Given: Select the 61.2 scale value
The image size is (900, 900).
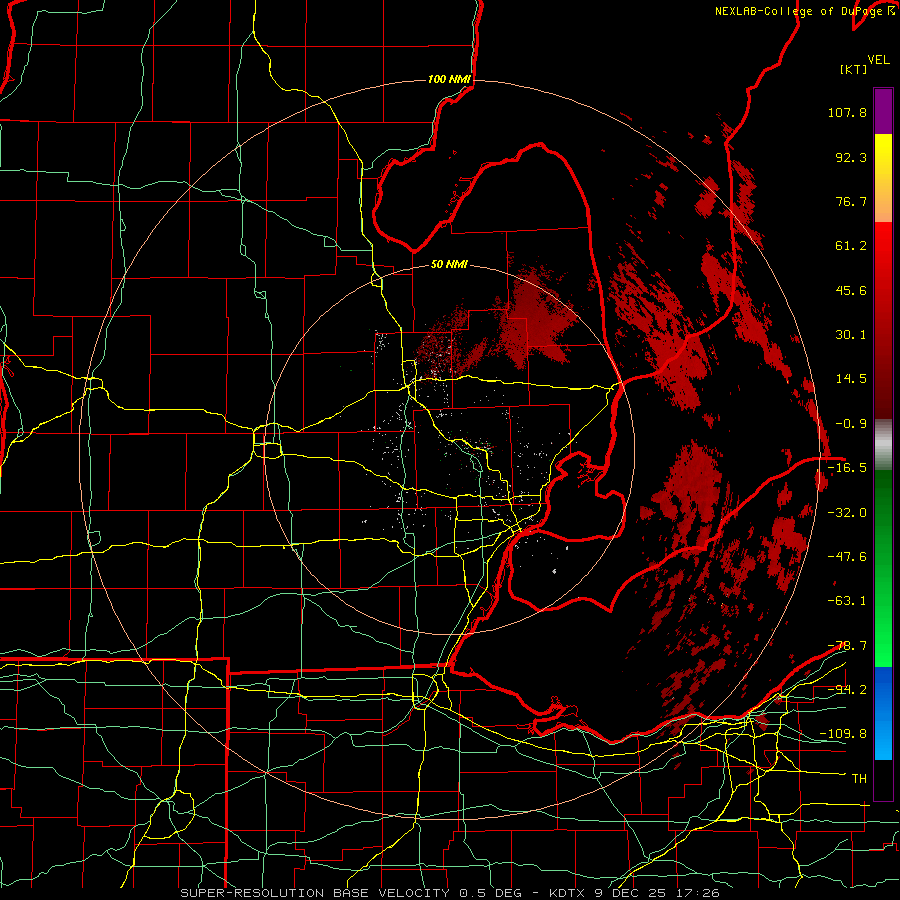Looking at the screenshot, I should click(x=851, y=246).
